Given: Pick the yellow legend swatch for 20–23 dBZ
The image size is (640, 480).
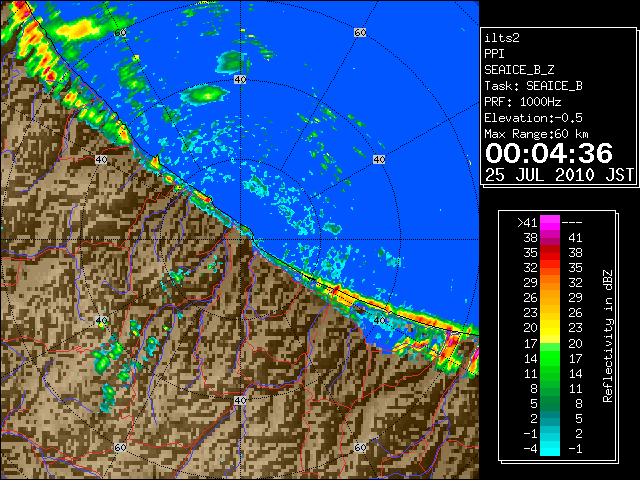Looking at the screenshot, I should (550, 328).
